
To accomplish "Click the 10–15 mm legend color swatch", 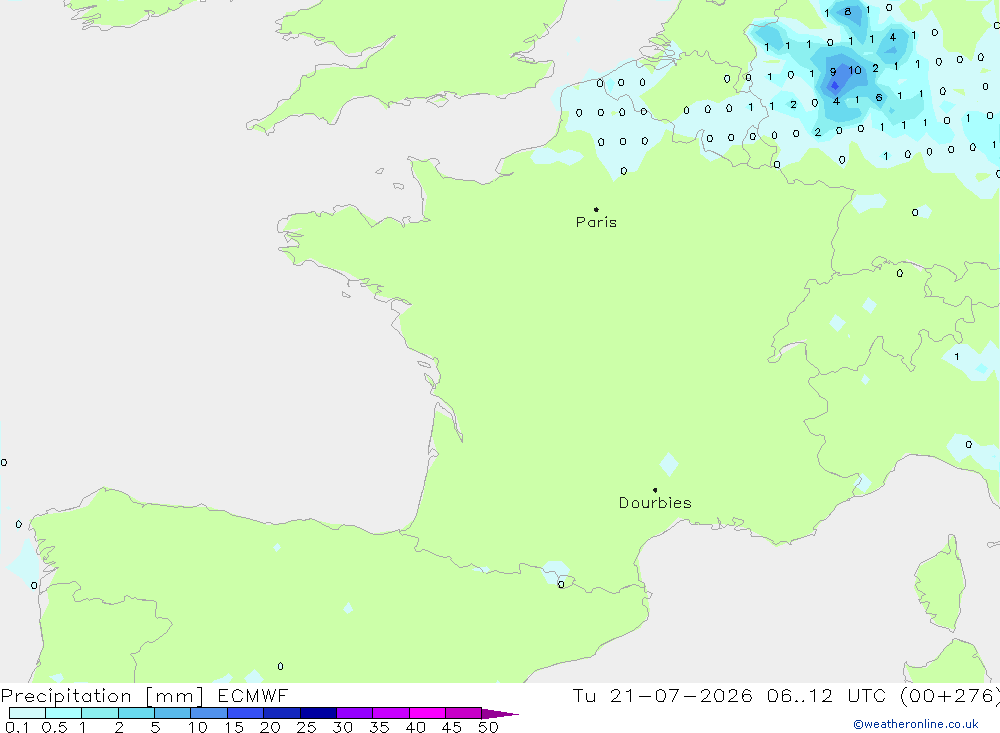I will [x=209, y=713].
